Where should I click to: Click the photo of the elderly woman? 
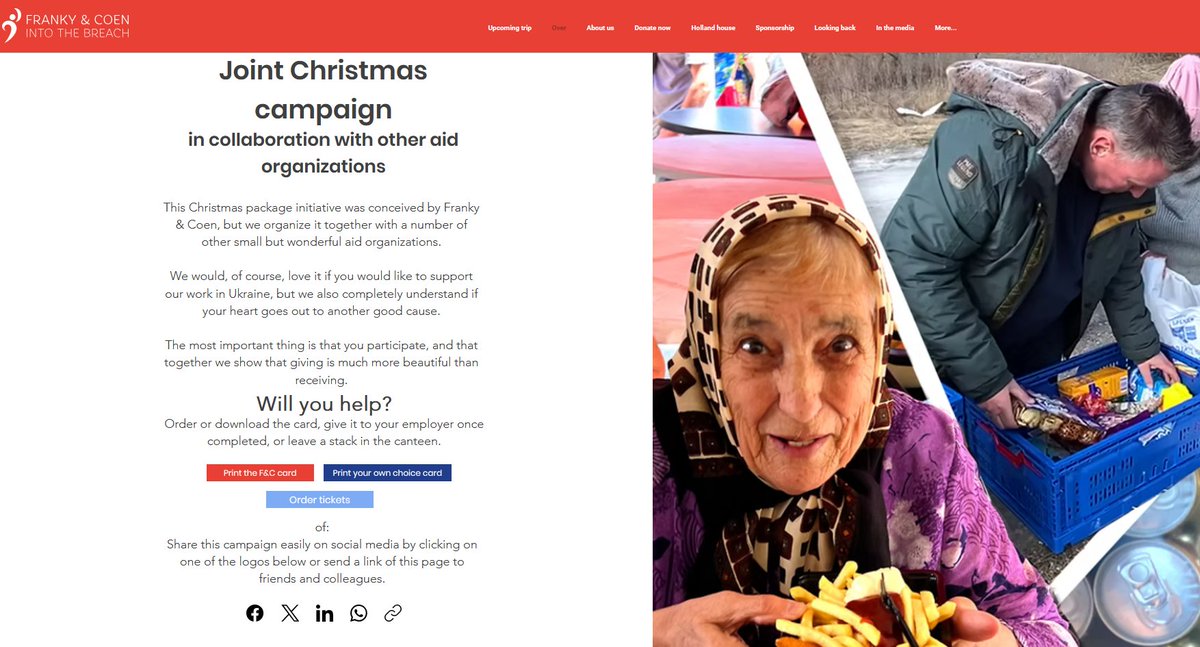[800, 420]
